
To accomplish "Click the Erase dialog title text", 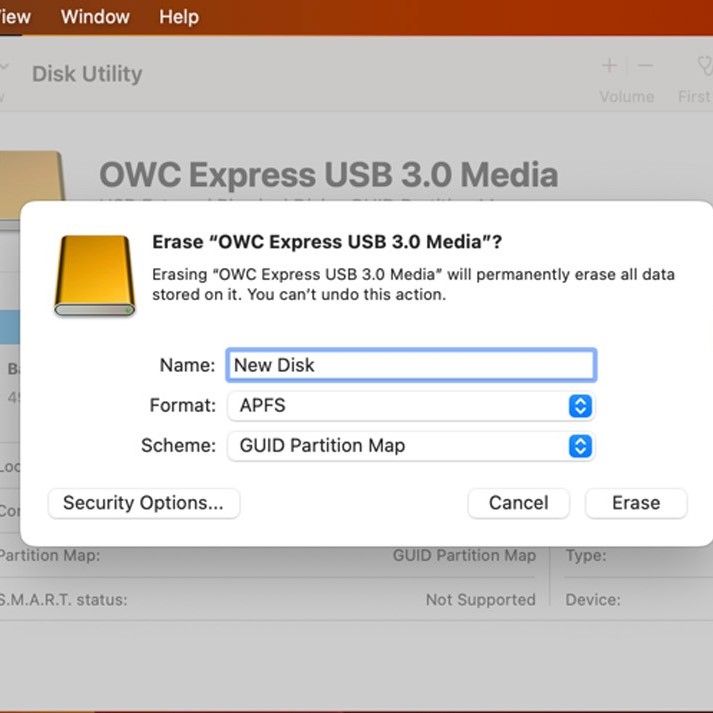I will [x=327, y=242].
